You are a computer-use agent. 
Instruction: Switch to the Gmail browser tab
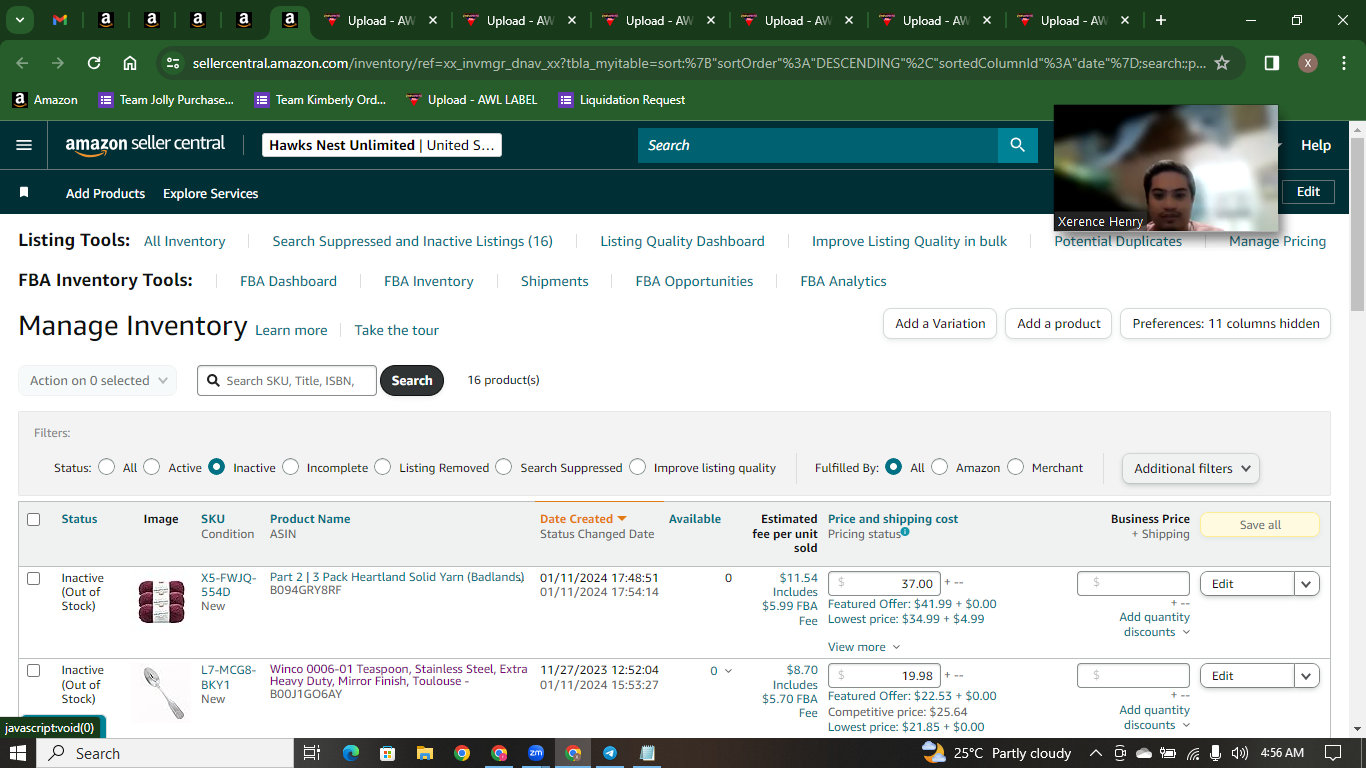pyautogui.click(x=60, y=20)
